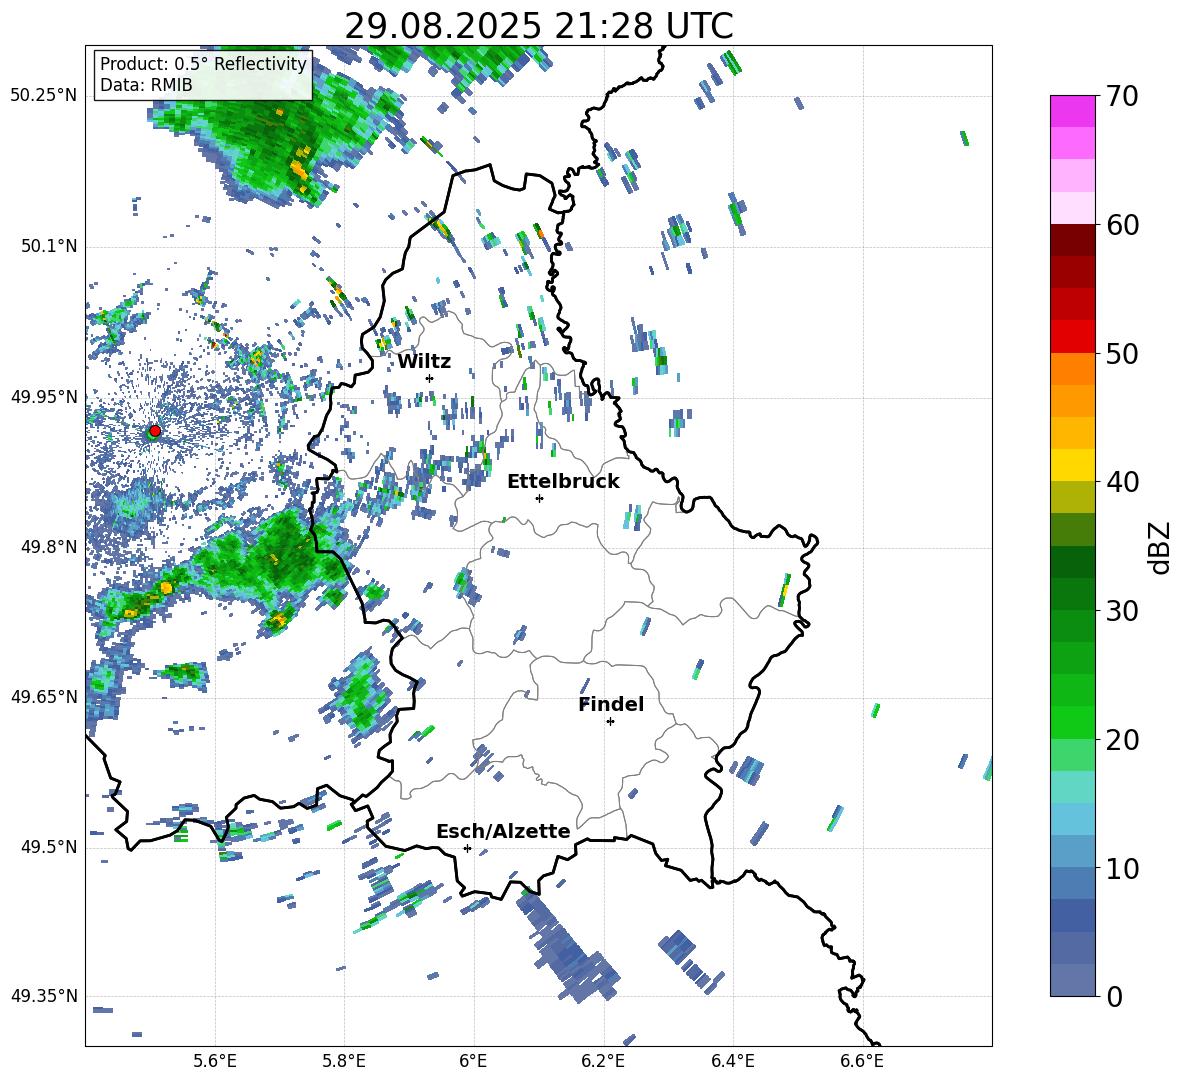The image size is (1184, 1081).
Task: Click the 6.4°E longitude label
Action: click(733, 1061)
